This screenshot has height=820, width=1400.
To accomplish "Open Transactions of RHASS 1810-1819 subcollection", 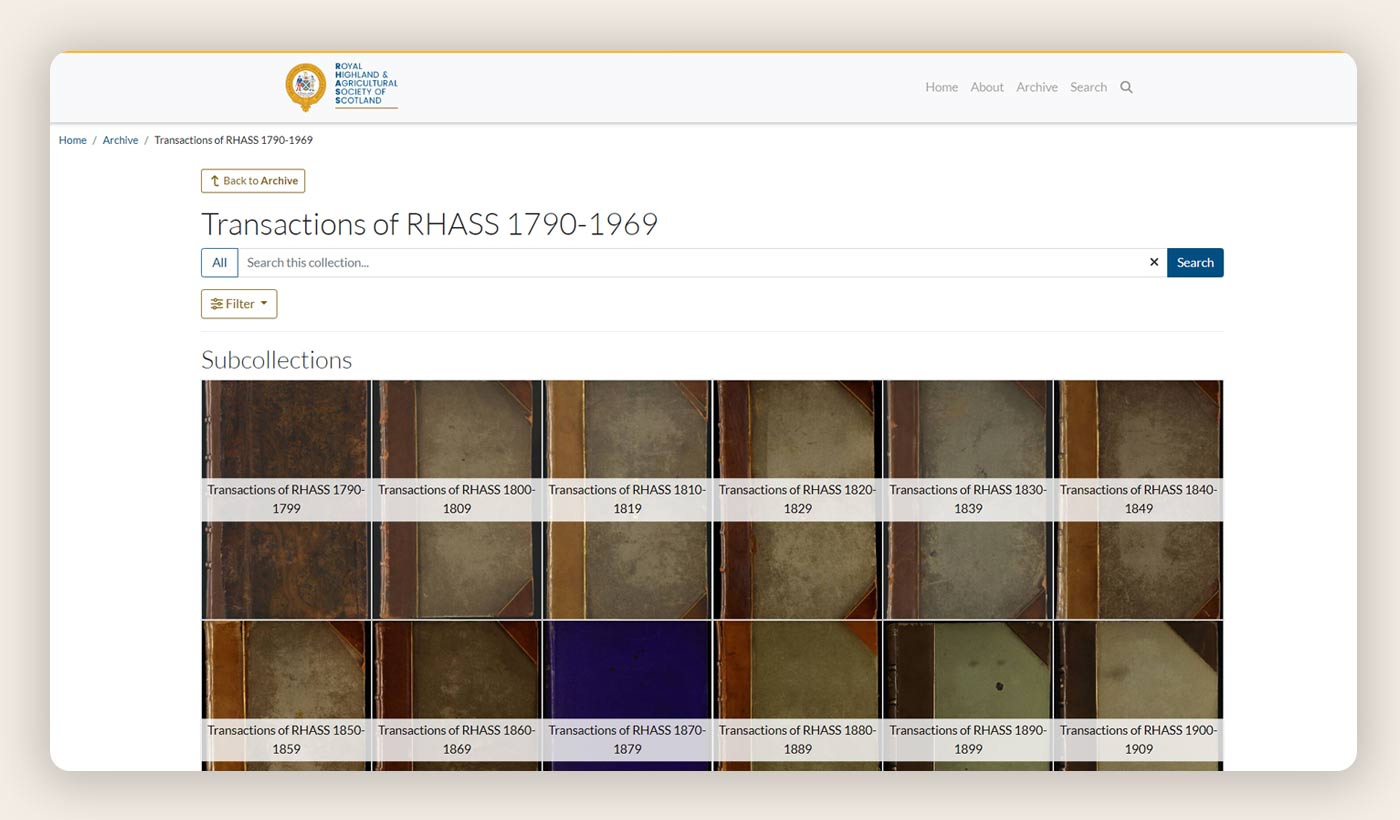I will (x=627, y=499).
